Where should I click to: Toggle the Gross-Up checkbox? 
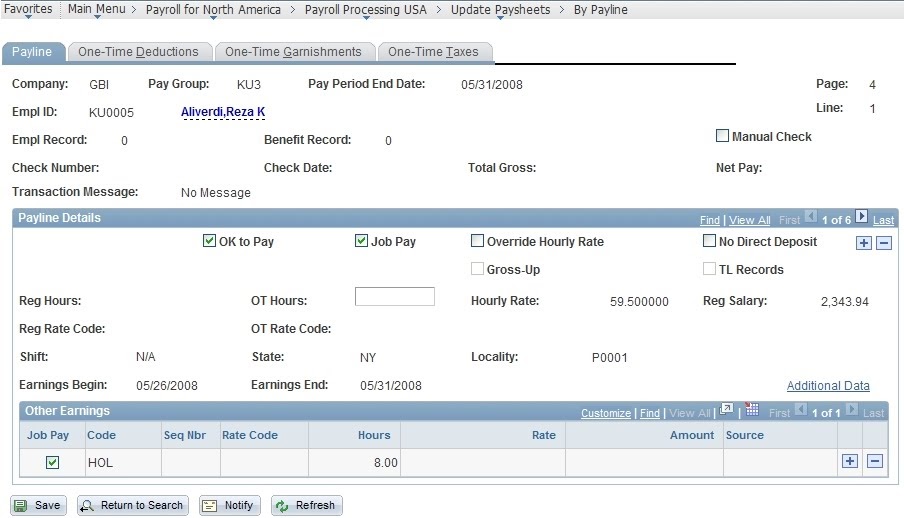coord(477,268)
